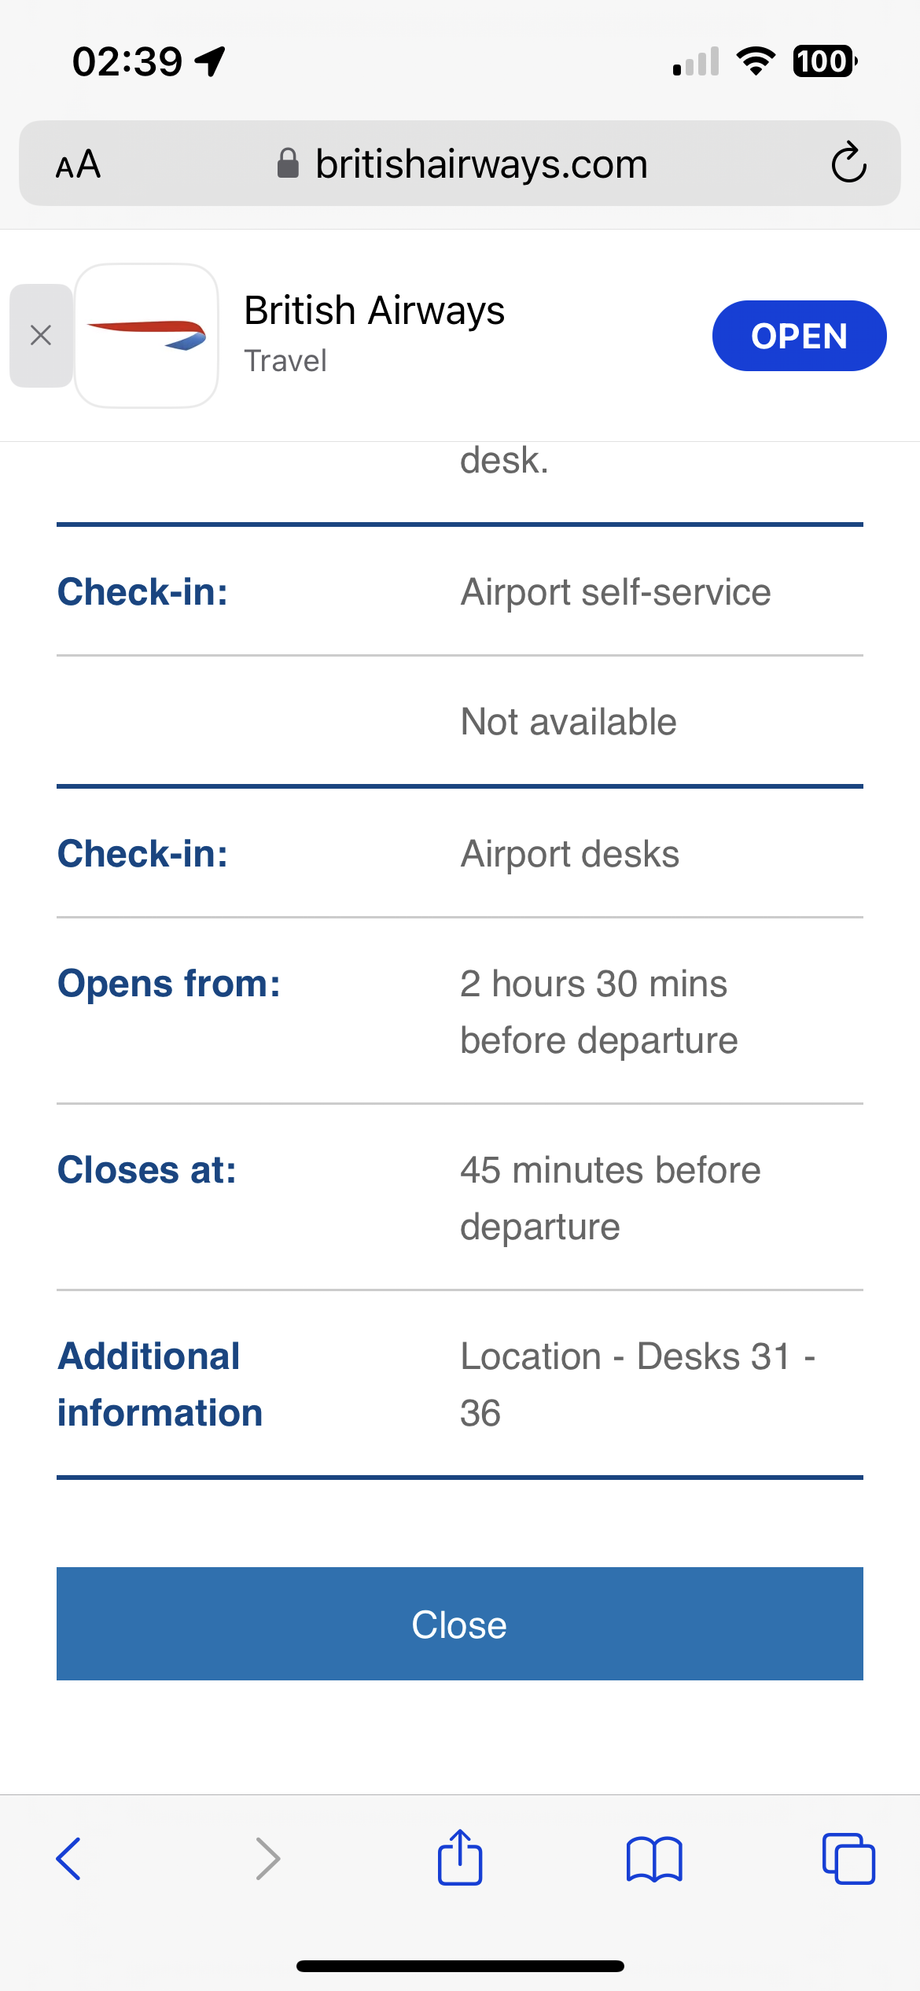
Task: Tap the Safari forward arrow
Action: coord(267,1859)
